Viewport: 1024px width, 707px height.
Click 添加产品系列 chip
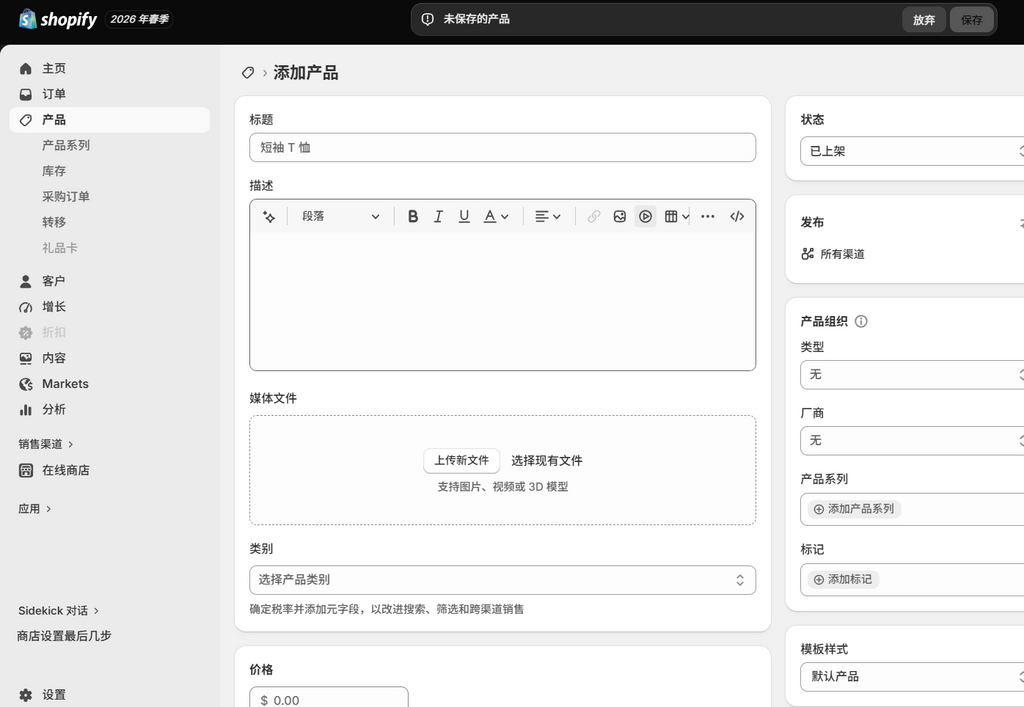tap(854, 509)
